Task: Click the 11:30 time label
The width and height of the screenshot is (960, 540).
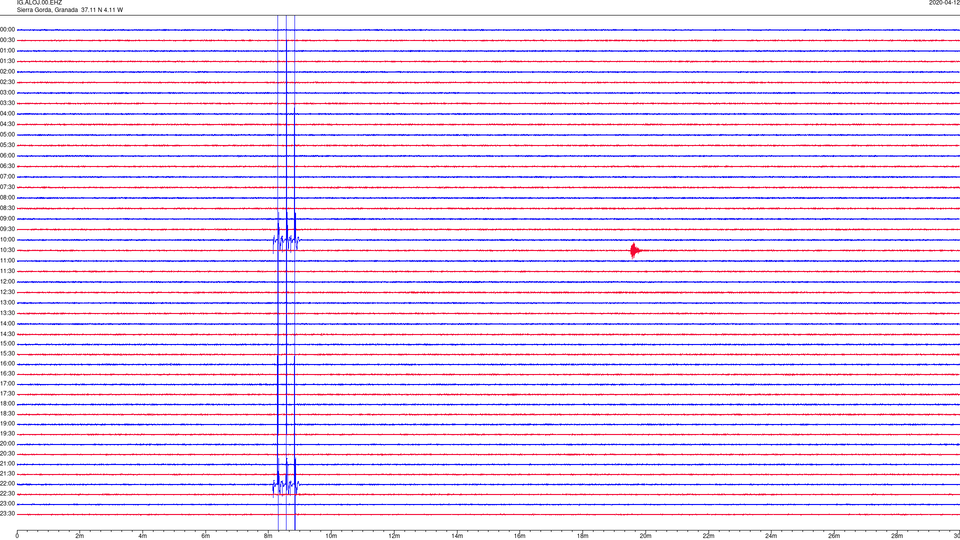Action: click(x=7, y=271)
